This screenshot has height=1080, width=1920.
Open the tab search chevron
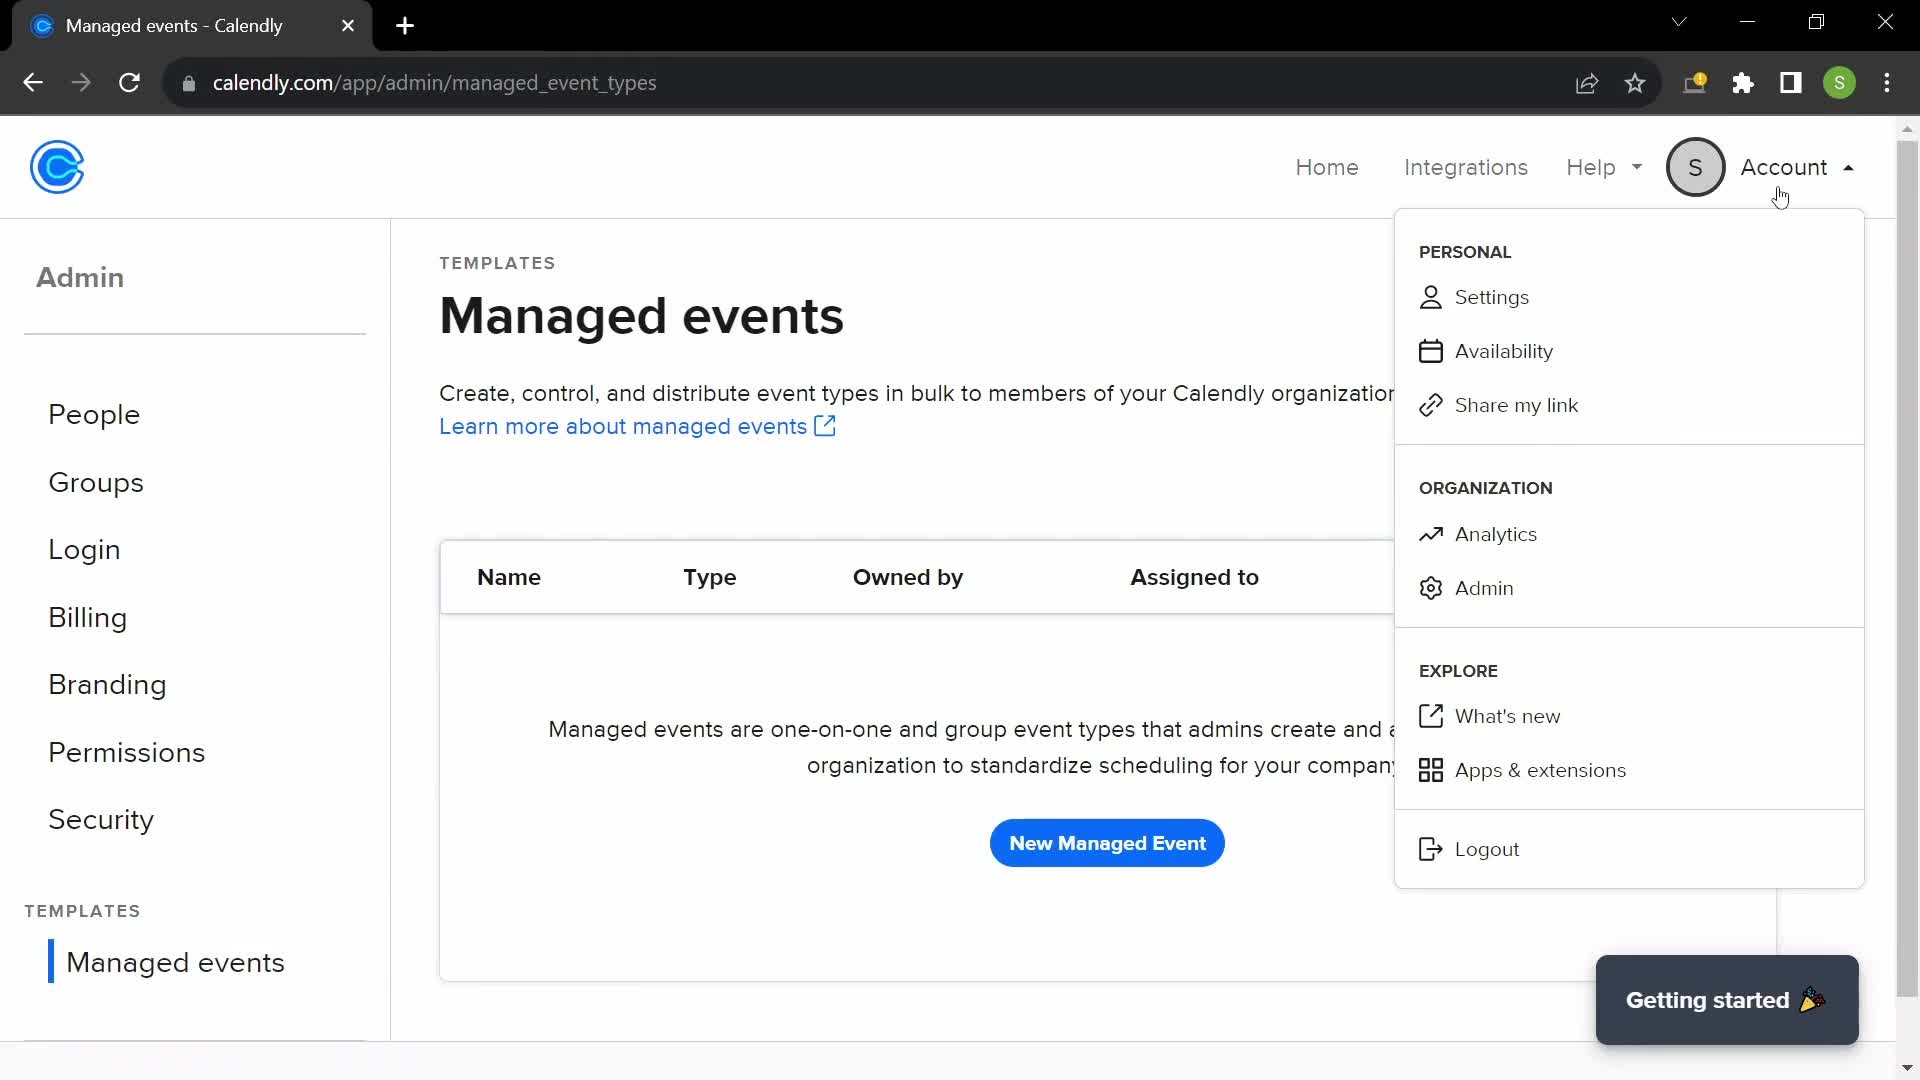tap(1679, 22)
